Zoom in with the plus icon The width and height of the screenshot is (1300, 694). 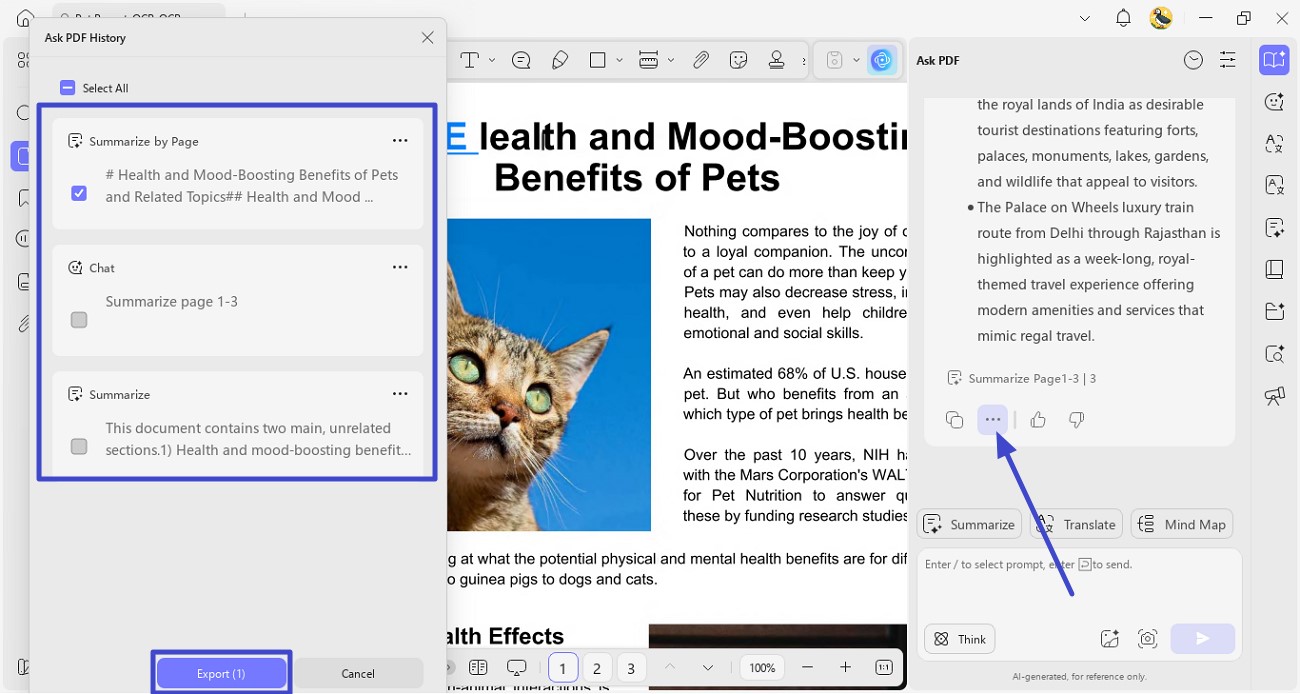coord(845,667)
